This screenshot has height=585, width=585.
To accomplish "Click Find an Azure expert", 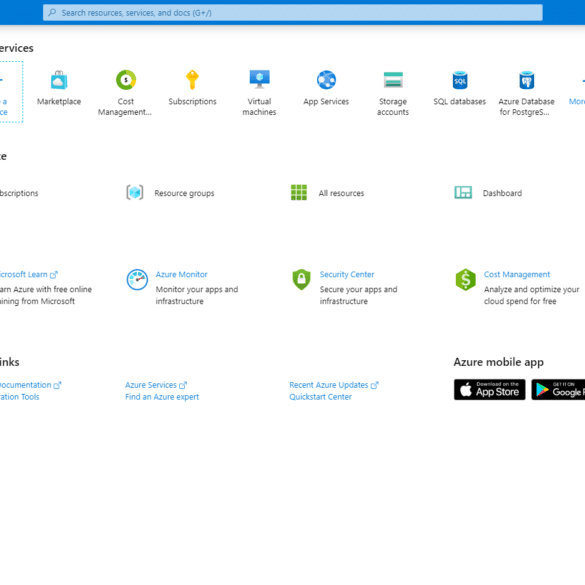I will tap(162, 397).
